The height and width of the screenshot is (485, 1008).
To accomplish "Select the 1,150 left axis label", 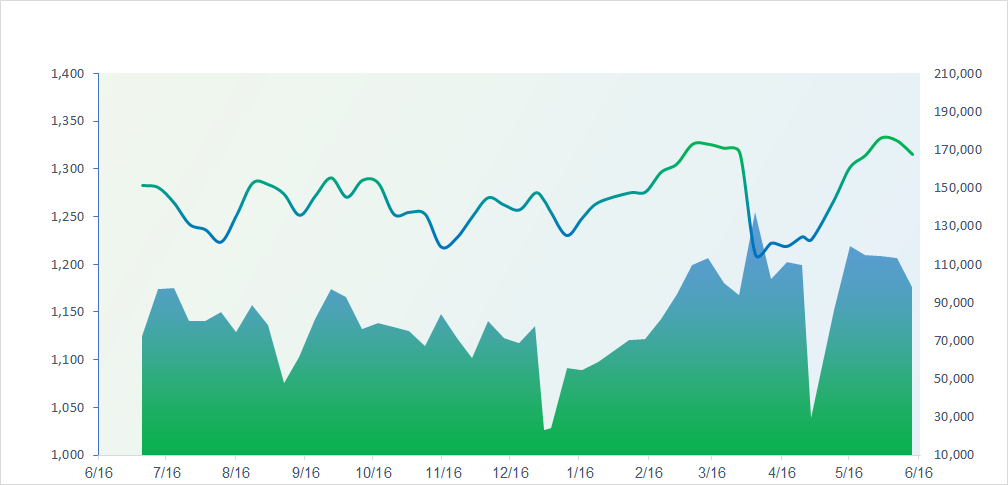I will 67,312.
